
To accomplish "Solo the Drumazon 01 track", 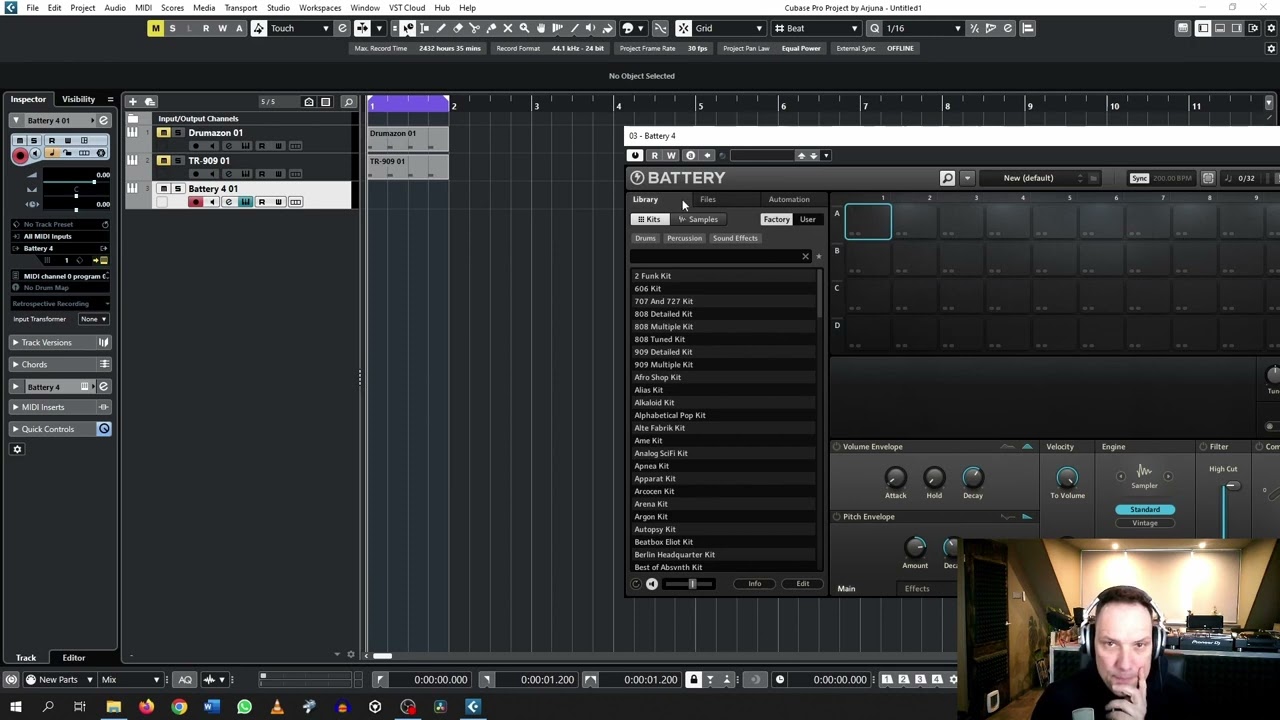I will pyautogui.click(x=178, y=133).
